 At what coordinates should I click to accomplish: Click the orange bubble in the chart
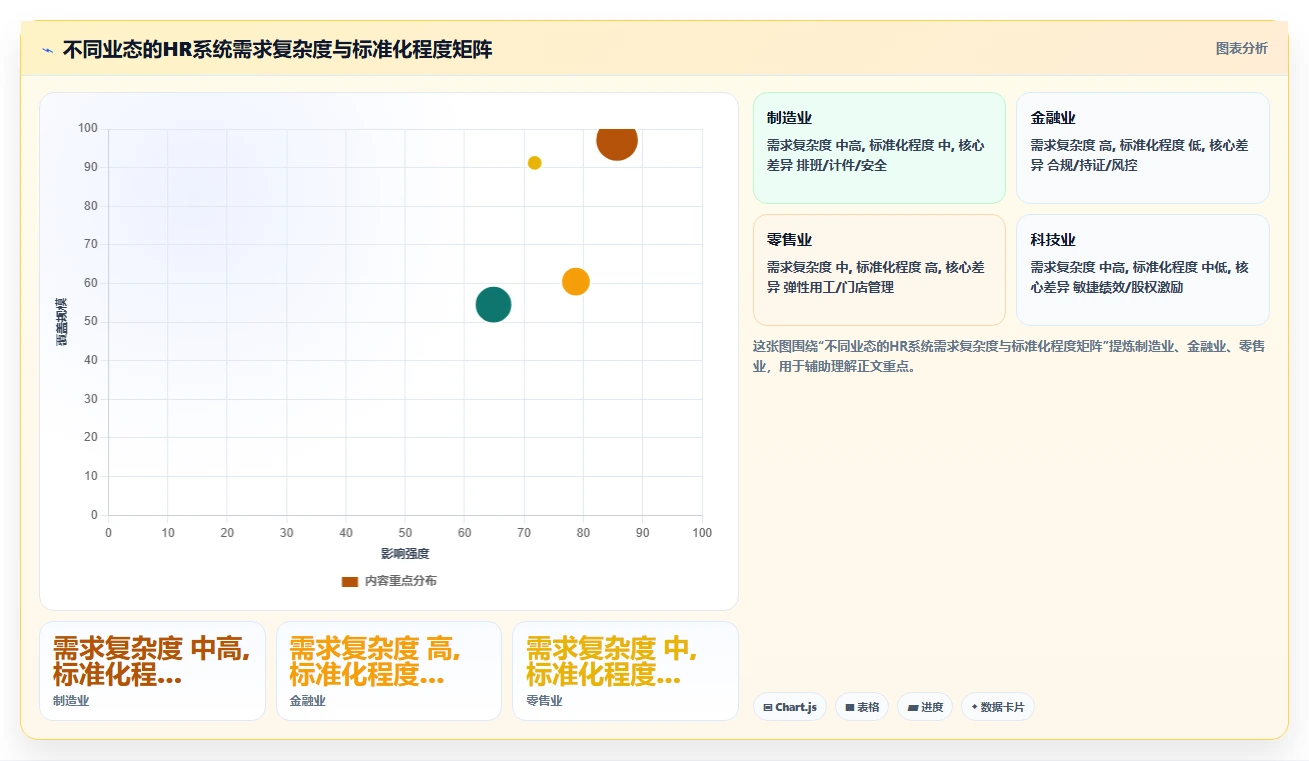pyautogui.click(x=575, y=282)
